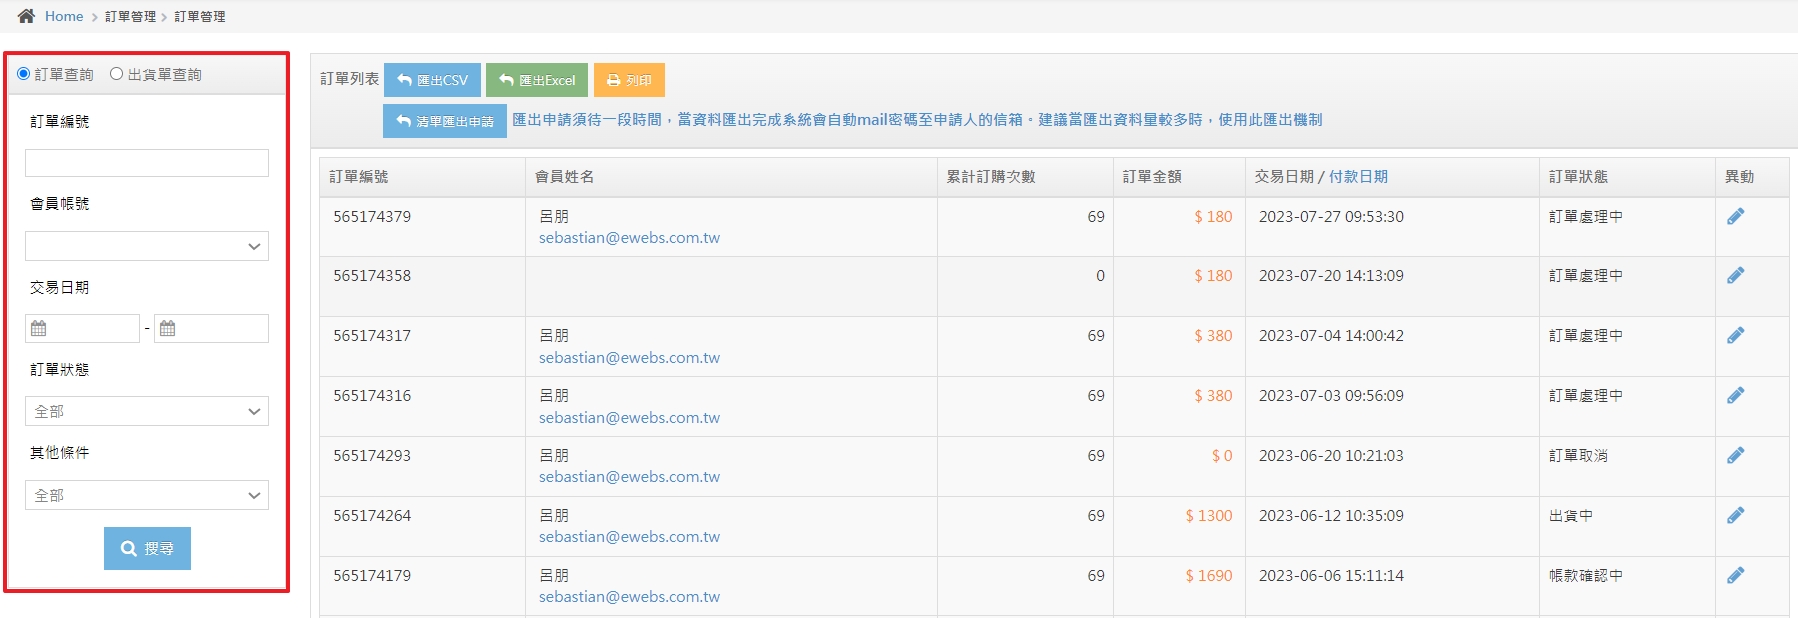Click date 2023-06-20 10:21:03
The image size is (1798, 618).
tap(1331, 456)
